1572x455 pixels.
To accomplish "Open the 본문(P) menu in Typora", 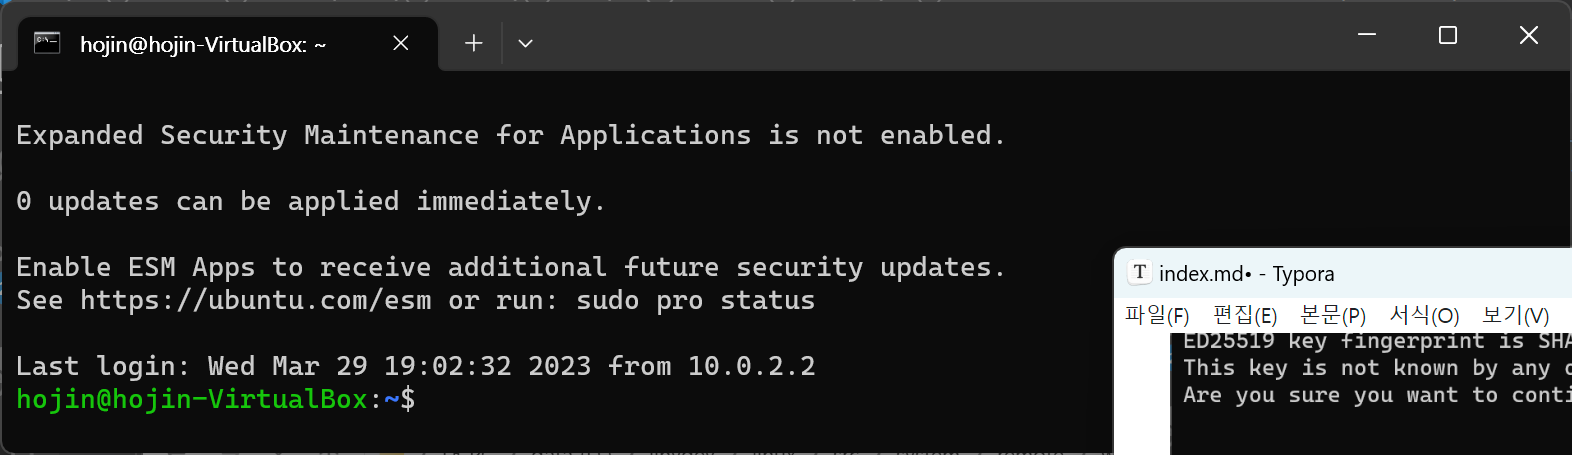I will (x=1332, y=316).
